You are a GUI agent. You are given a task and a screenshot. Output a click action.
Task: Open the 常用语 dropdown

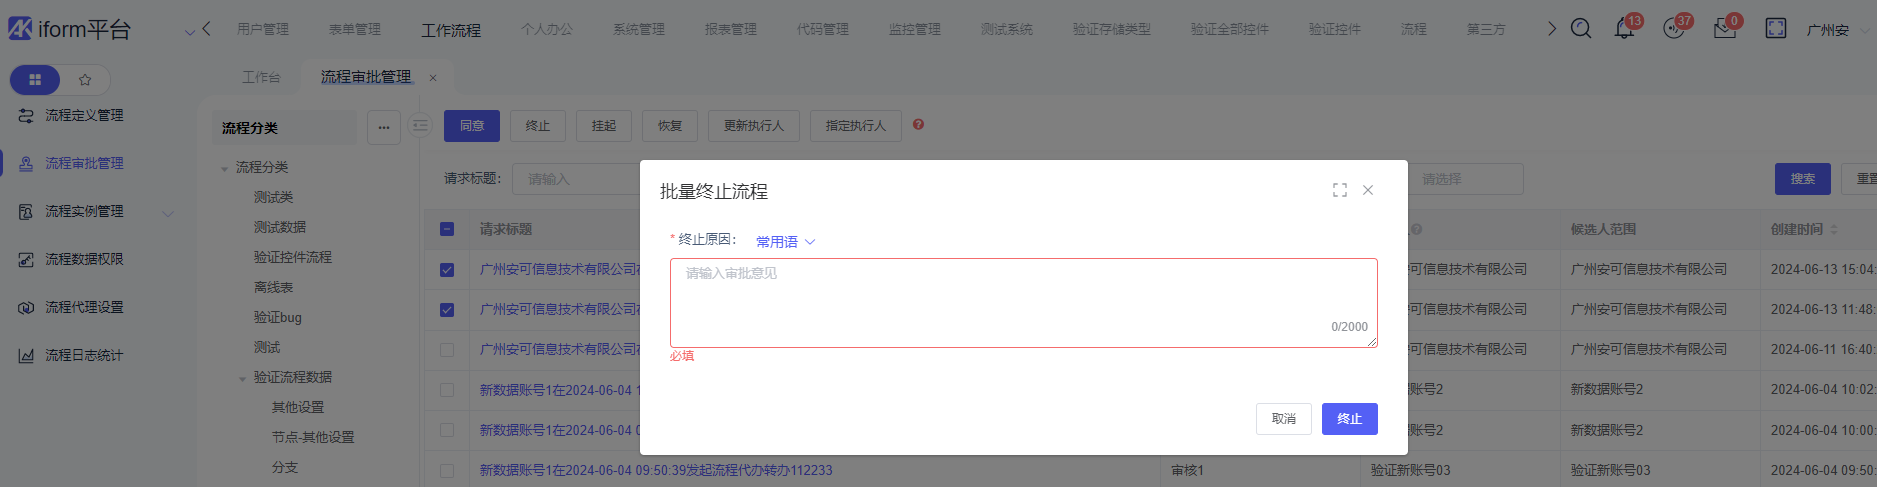(785, 242)
